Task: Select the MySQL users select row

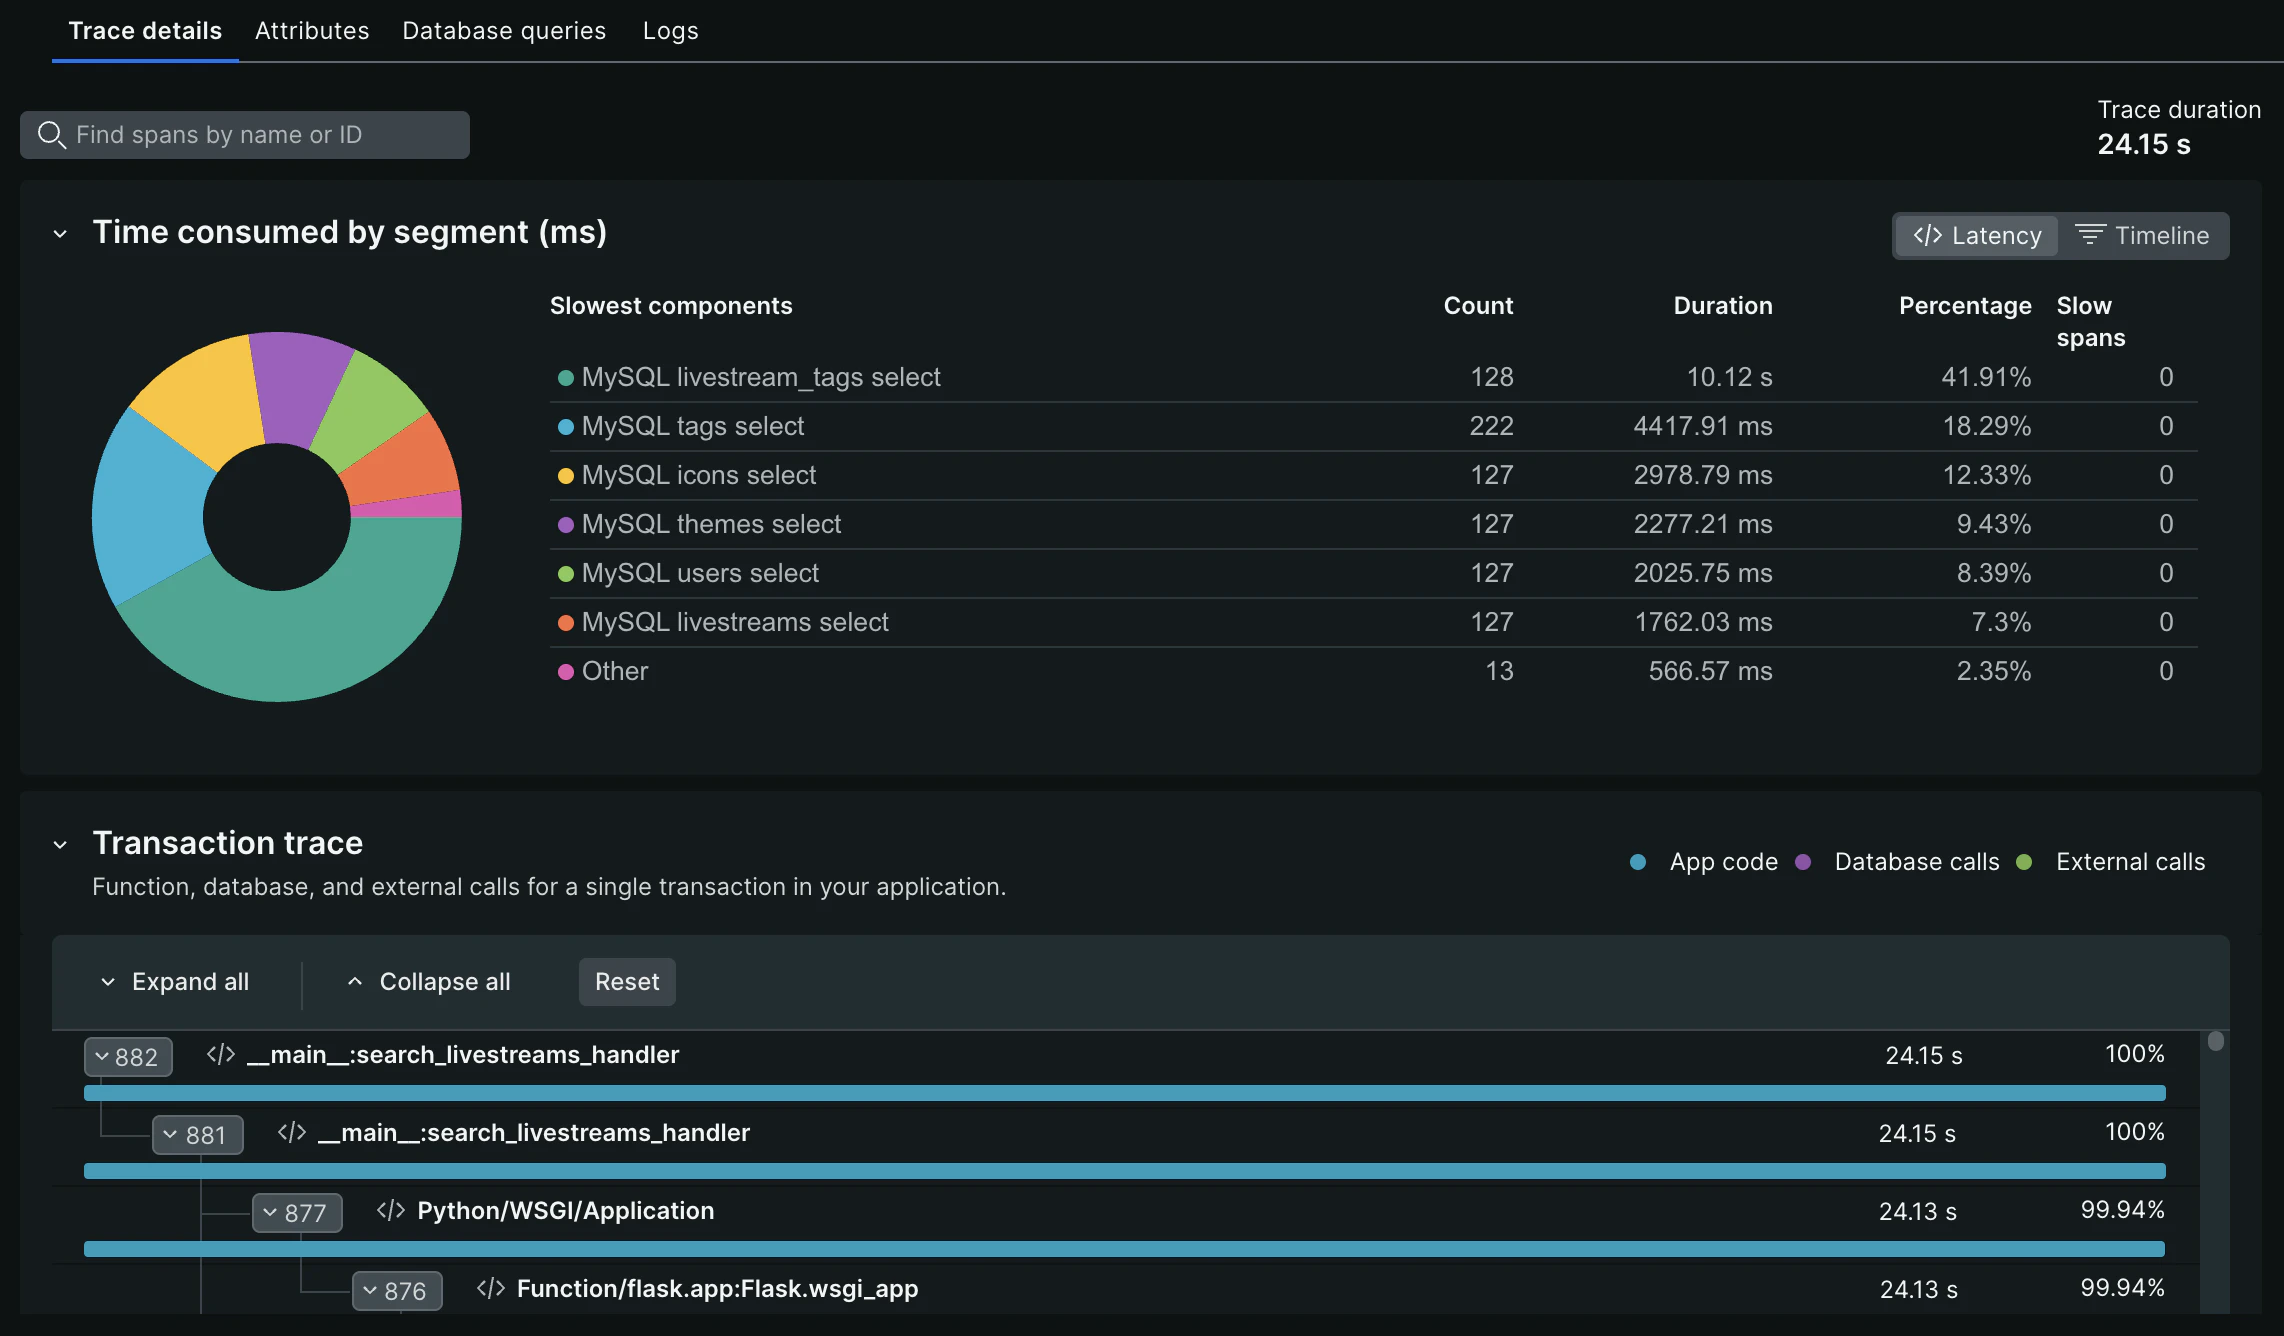Action: [x=1373, y=573]
